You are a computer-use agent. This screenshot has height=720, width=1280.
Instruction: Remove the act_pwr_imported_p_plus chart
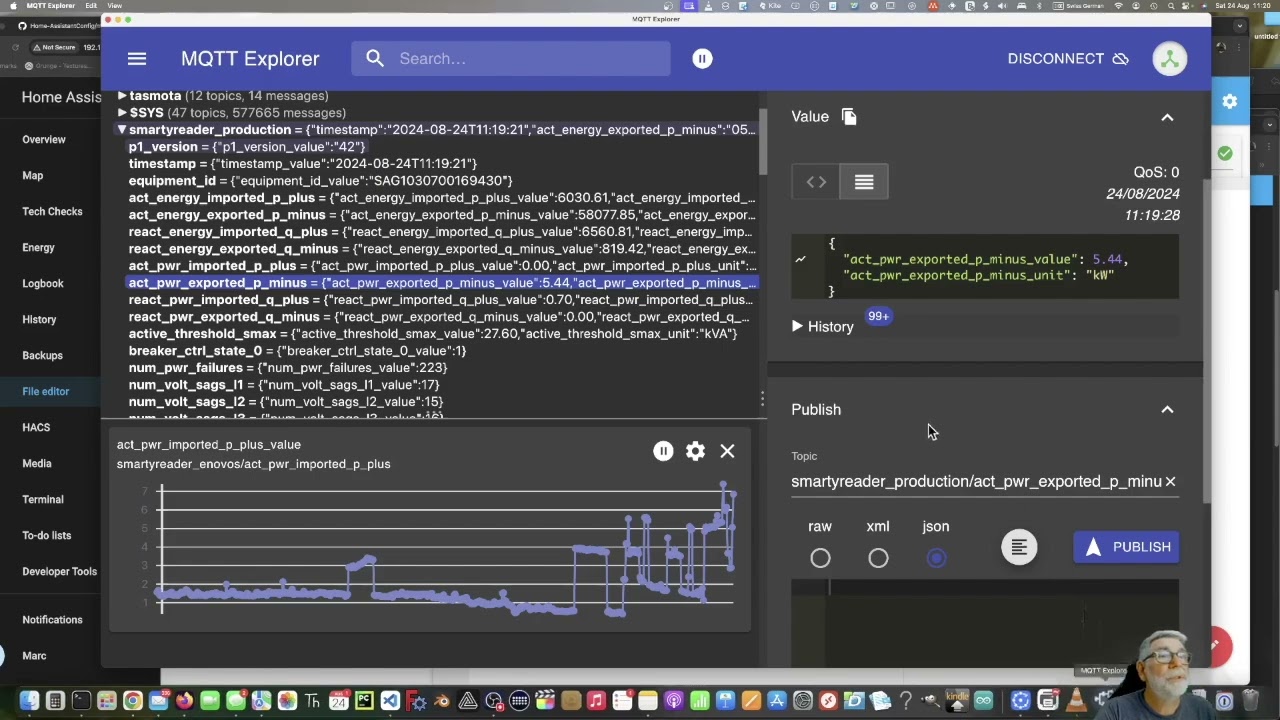point(727,451)
